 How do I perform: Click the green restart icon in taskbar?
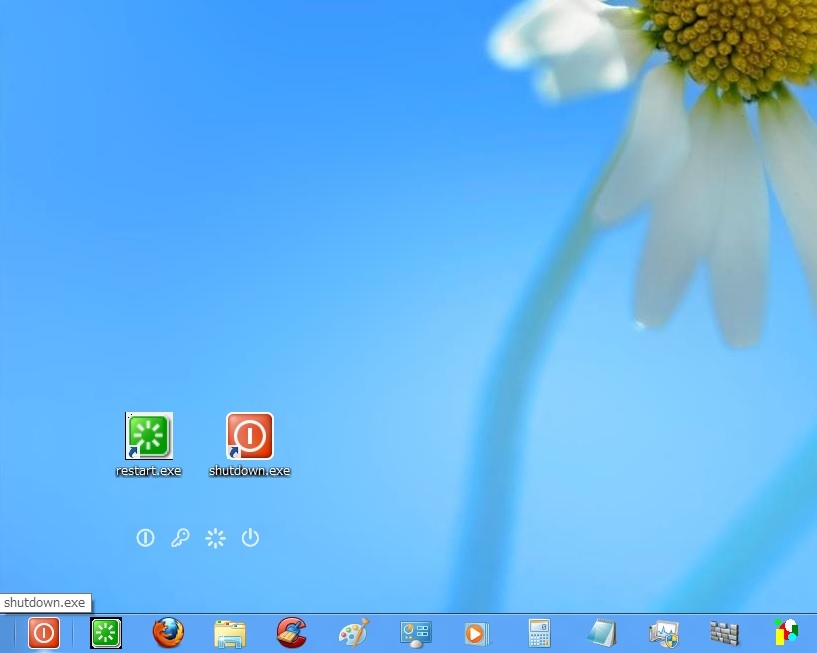106,632
